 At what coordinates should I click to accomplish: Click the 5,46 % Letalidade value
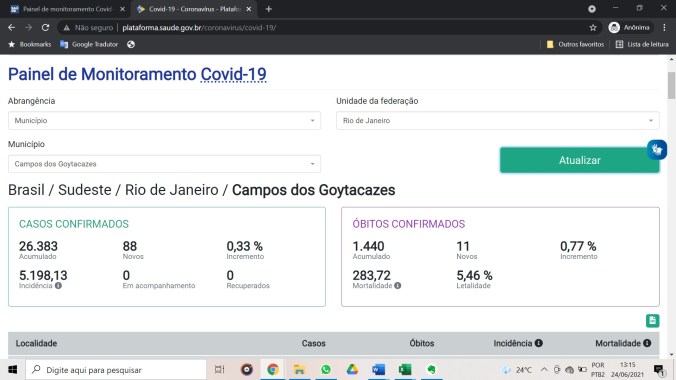[x=474, y=275]
